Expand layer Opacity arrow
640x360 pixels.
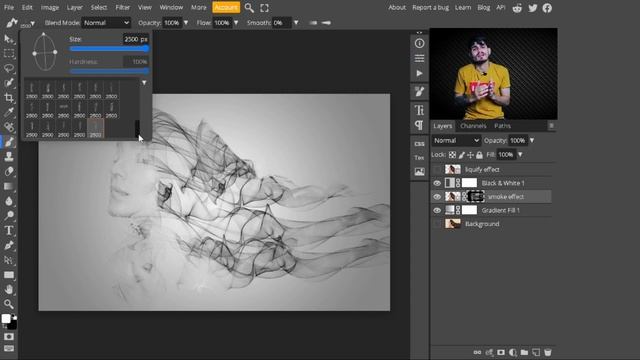(532, 140)
